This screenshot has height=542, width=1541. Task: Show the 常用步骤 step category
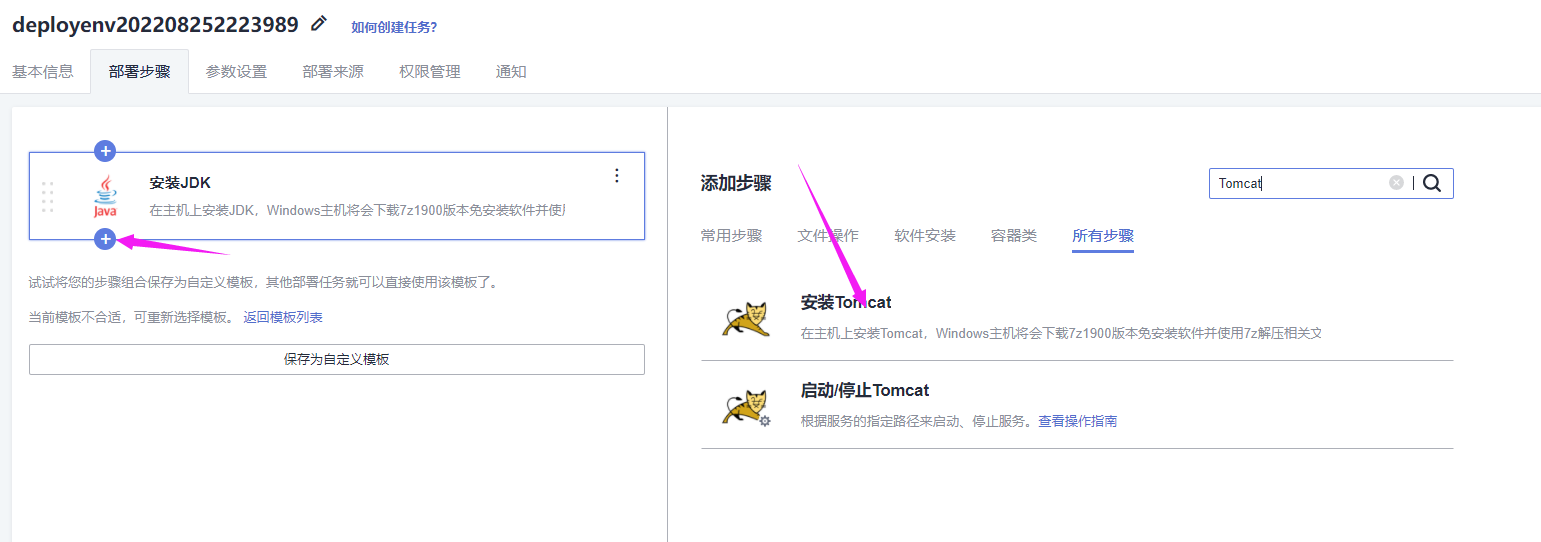point(732,236)
